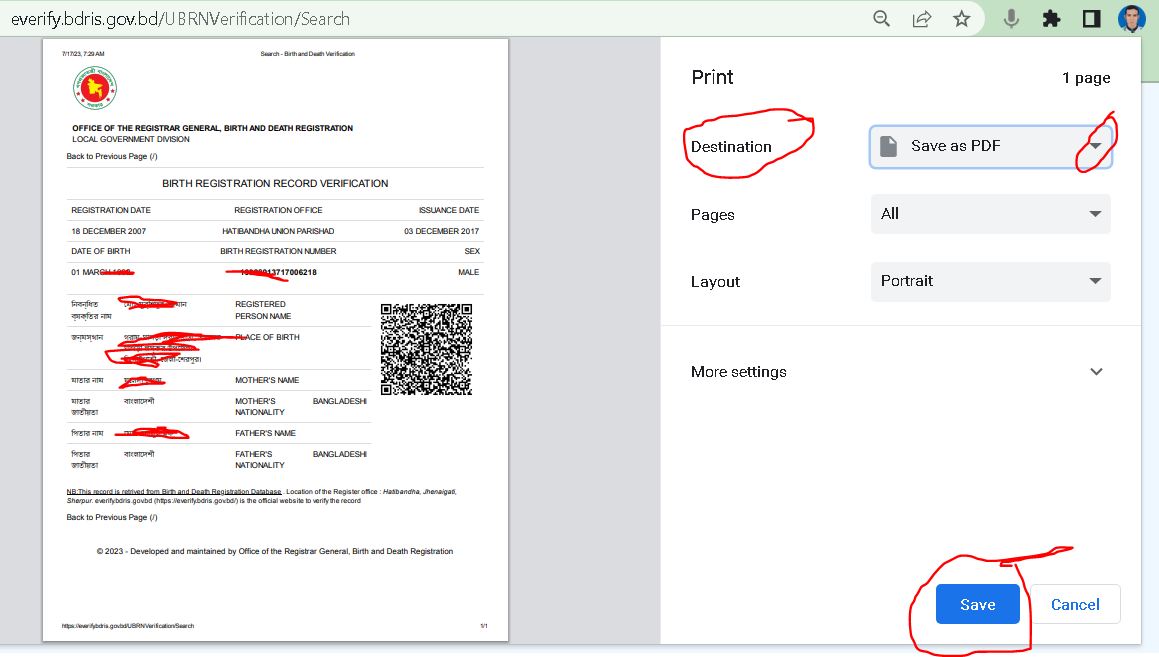Viewport: 1159px width, 657px height.
Task: Click the share page icon
Action: click(x=921, y=19)
